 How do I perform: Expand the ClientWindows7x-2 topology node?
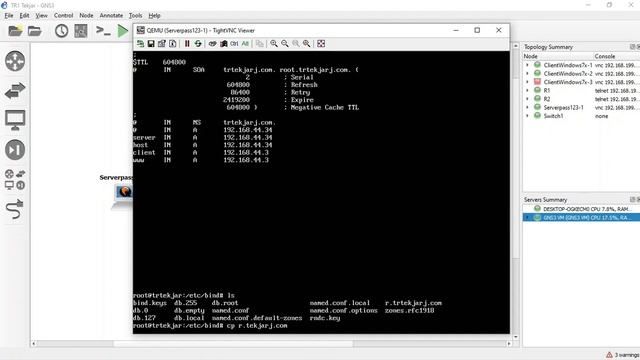click(527, 73)
